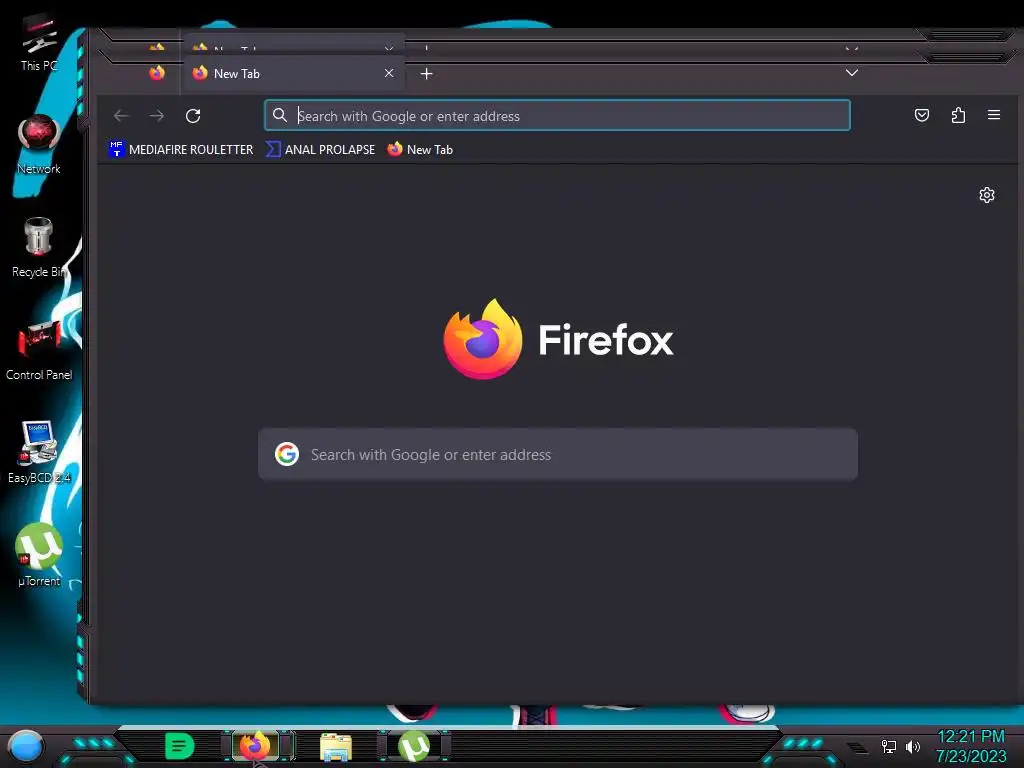Select Recycle Bin desktop icon

(x=39, y=248)
